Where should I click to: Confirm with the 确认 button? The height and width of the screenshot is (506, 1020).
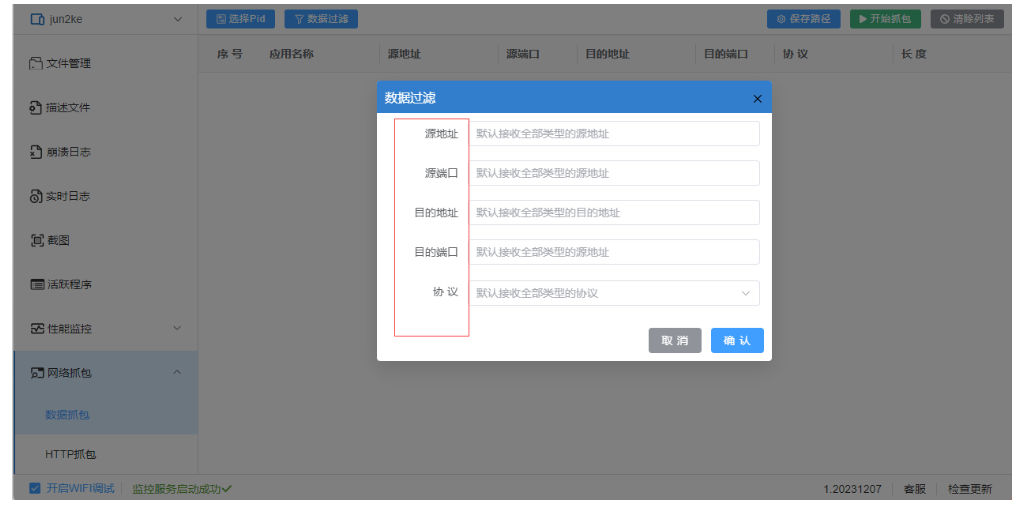(x=737, y=340)
